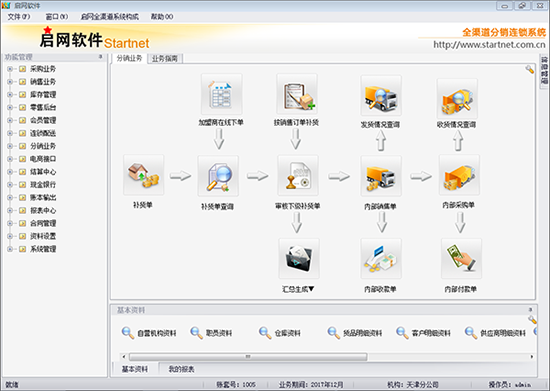Expand the 报表中心 tree node

pyautogui.click(x=10, y=210)
